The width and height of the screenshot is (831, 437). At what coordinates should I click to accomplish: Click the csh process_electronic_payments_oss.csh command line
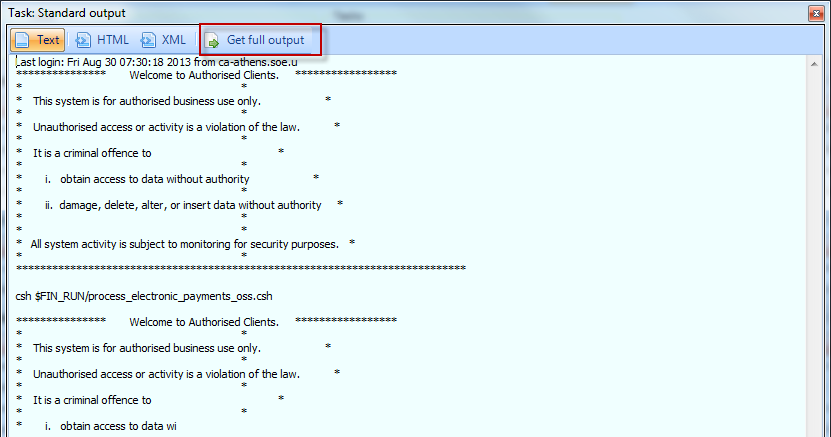[145, 296]
